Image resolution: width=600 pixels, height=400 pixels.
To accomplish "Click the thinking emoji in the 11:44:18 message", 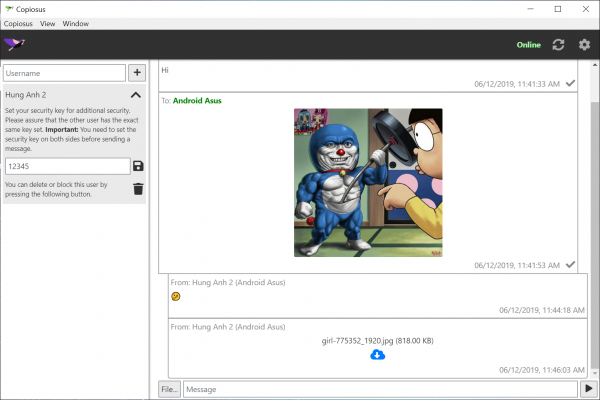I will click(176, 296).
